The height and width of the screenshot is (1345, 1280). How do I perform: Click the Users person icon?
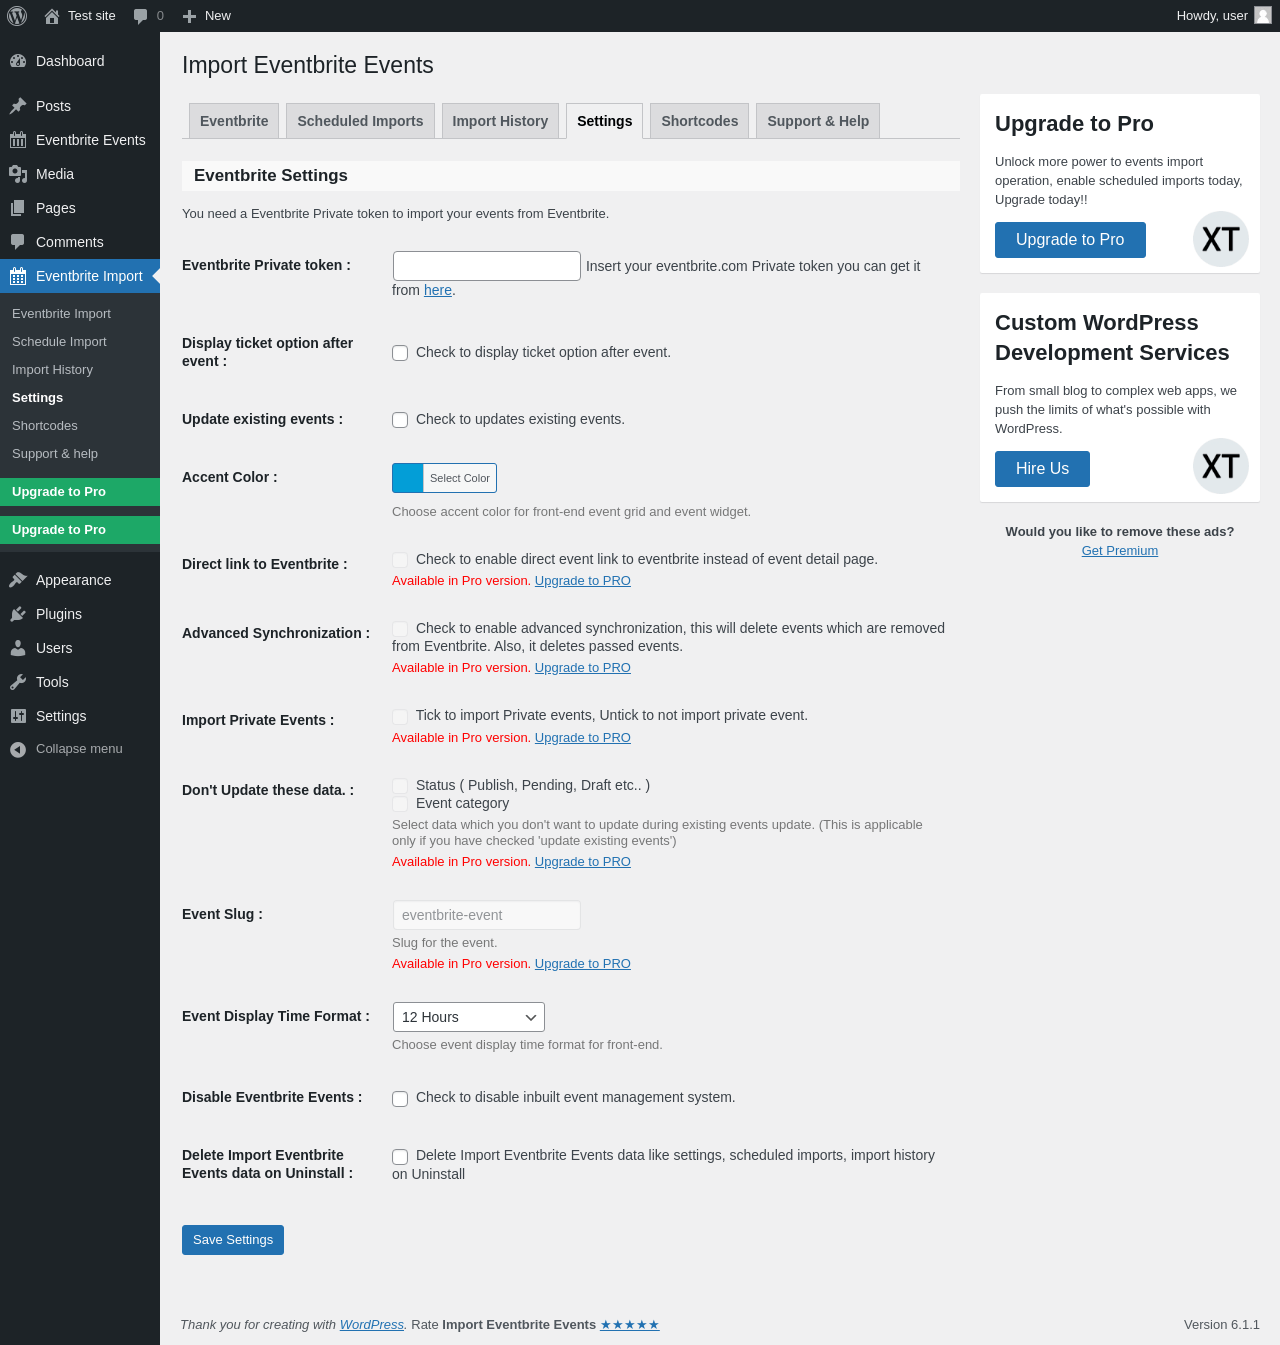tap(18, 648)
